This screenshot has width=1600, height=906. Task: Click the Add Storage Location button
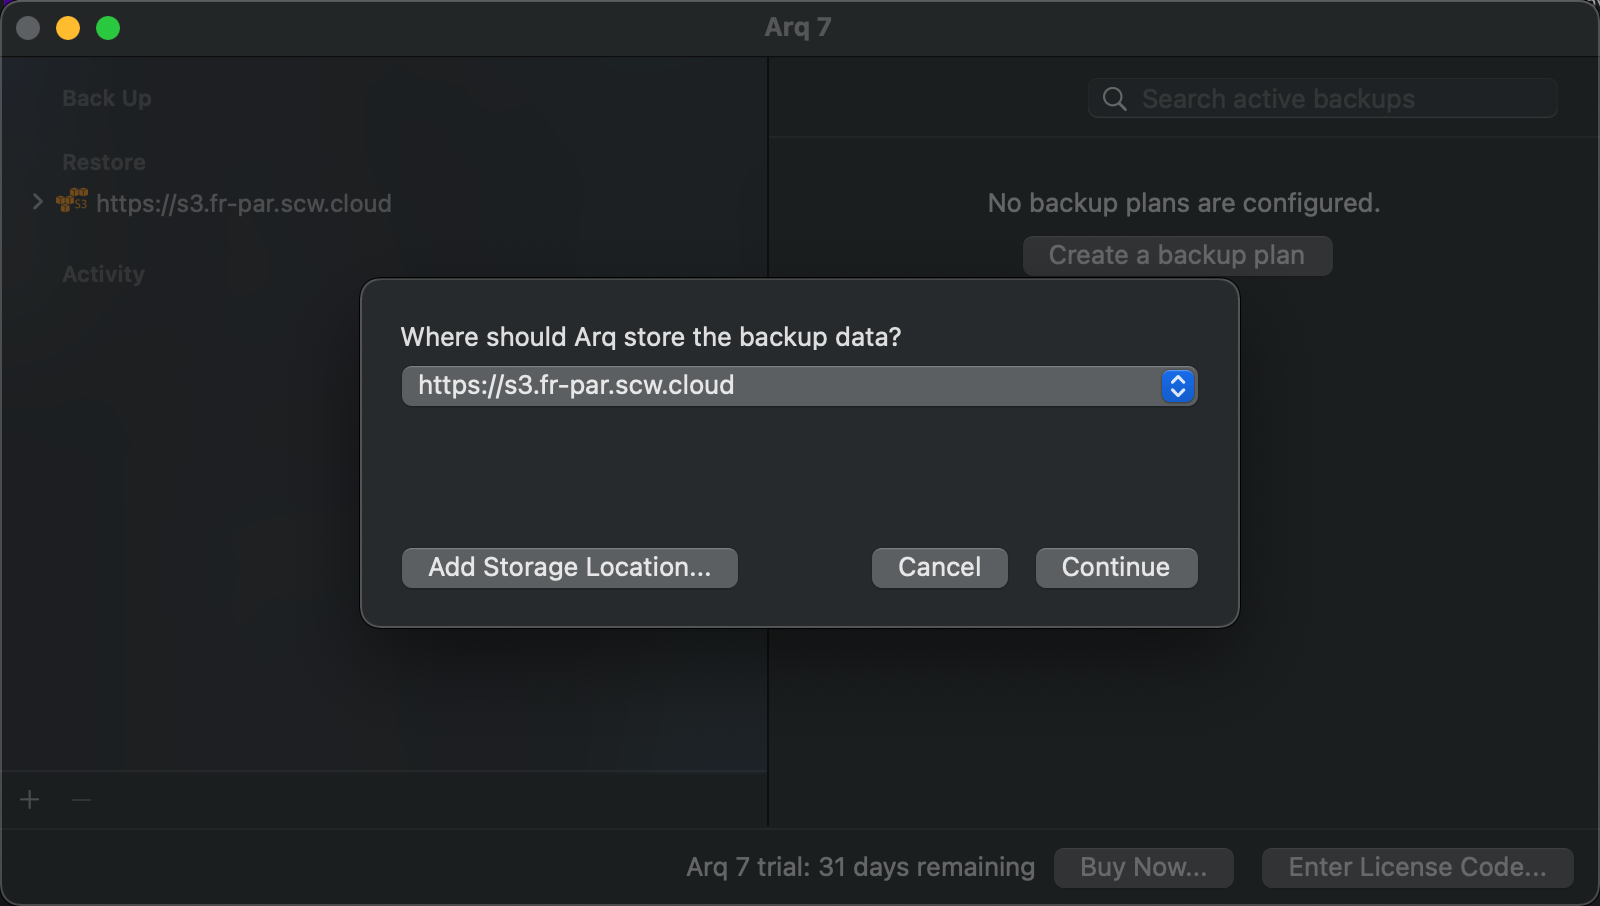pyautogui.click(x=569, y=568)
